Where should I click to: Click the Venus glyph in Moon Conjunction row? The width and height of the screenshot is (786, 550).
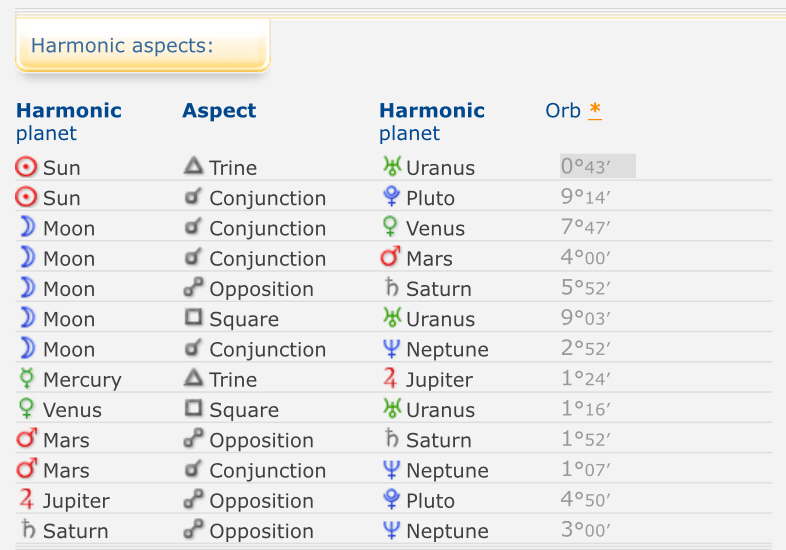pyautogui.click(x=391, y=228)
